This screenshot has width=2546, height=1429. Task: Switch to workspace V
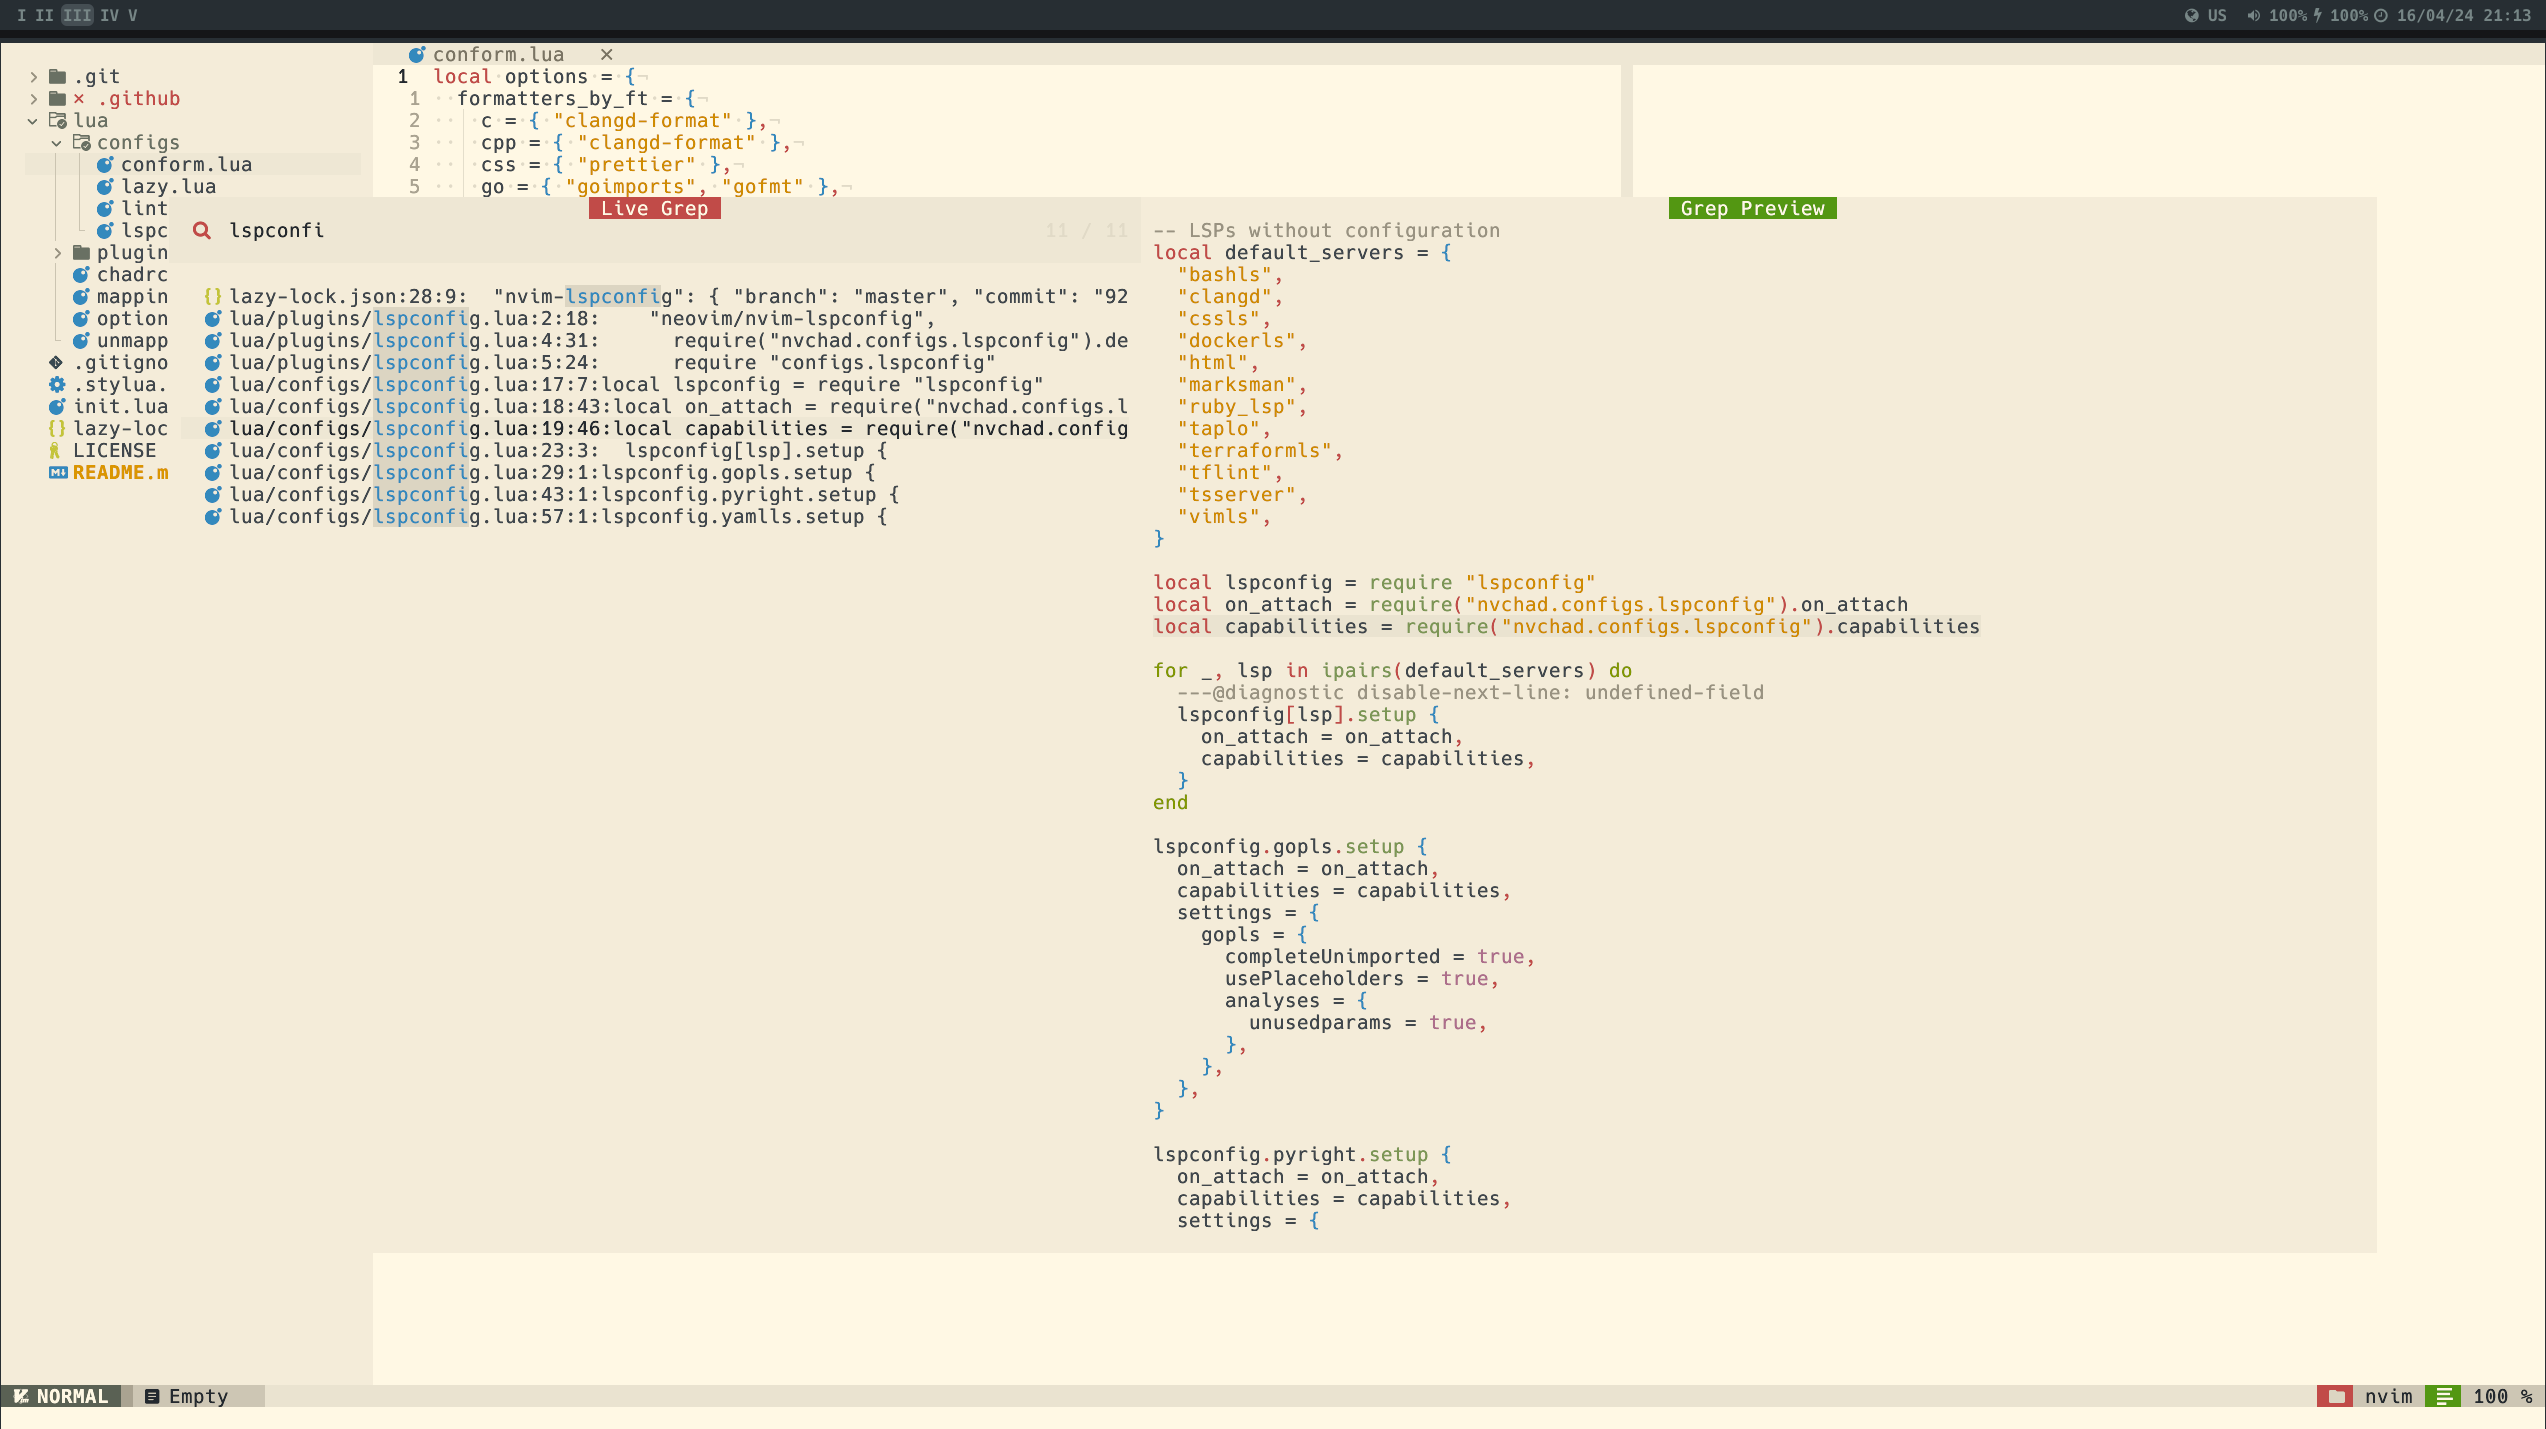(132, 15)
